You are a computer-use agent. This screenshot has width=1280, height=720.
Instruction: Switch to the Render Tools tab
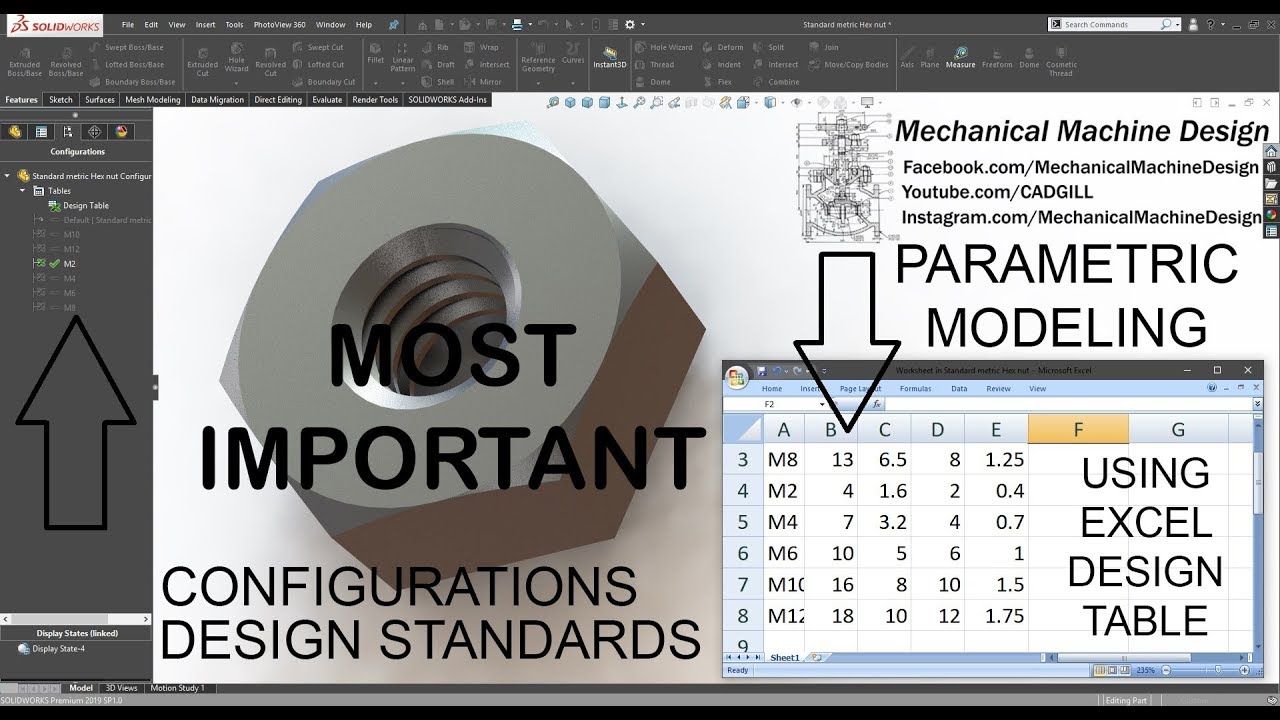point(375,100)
